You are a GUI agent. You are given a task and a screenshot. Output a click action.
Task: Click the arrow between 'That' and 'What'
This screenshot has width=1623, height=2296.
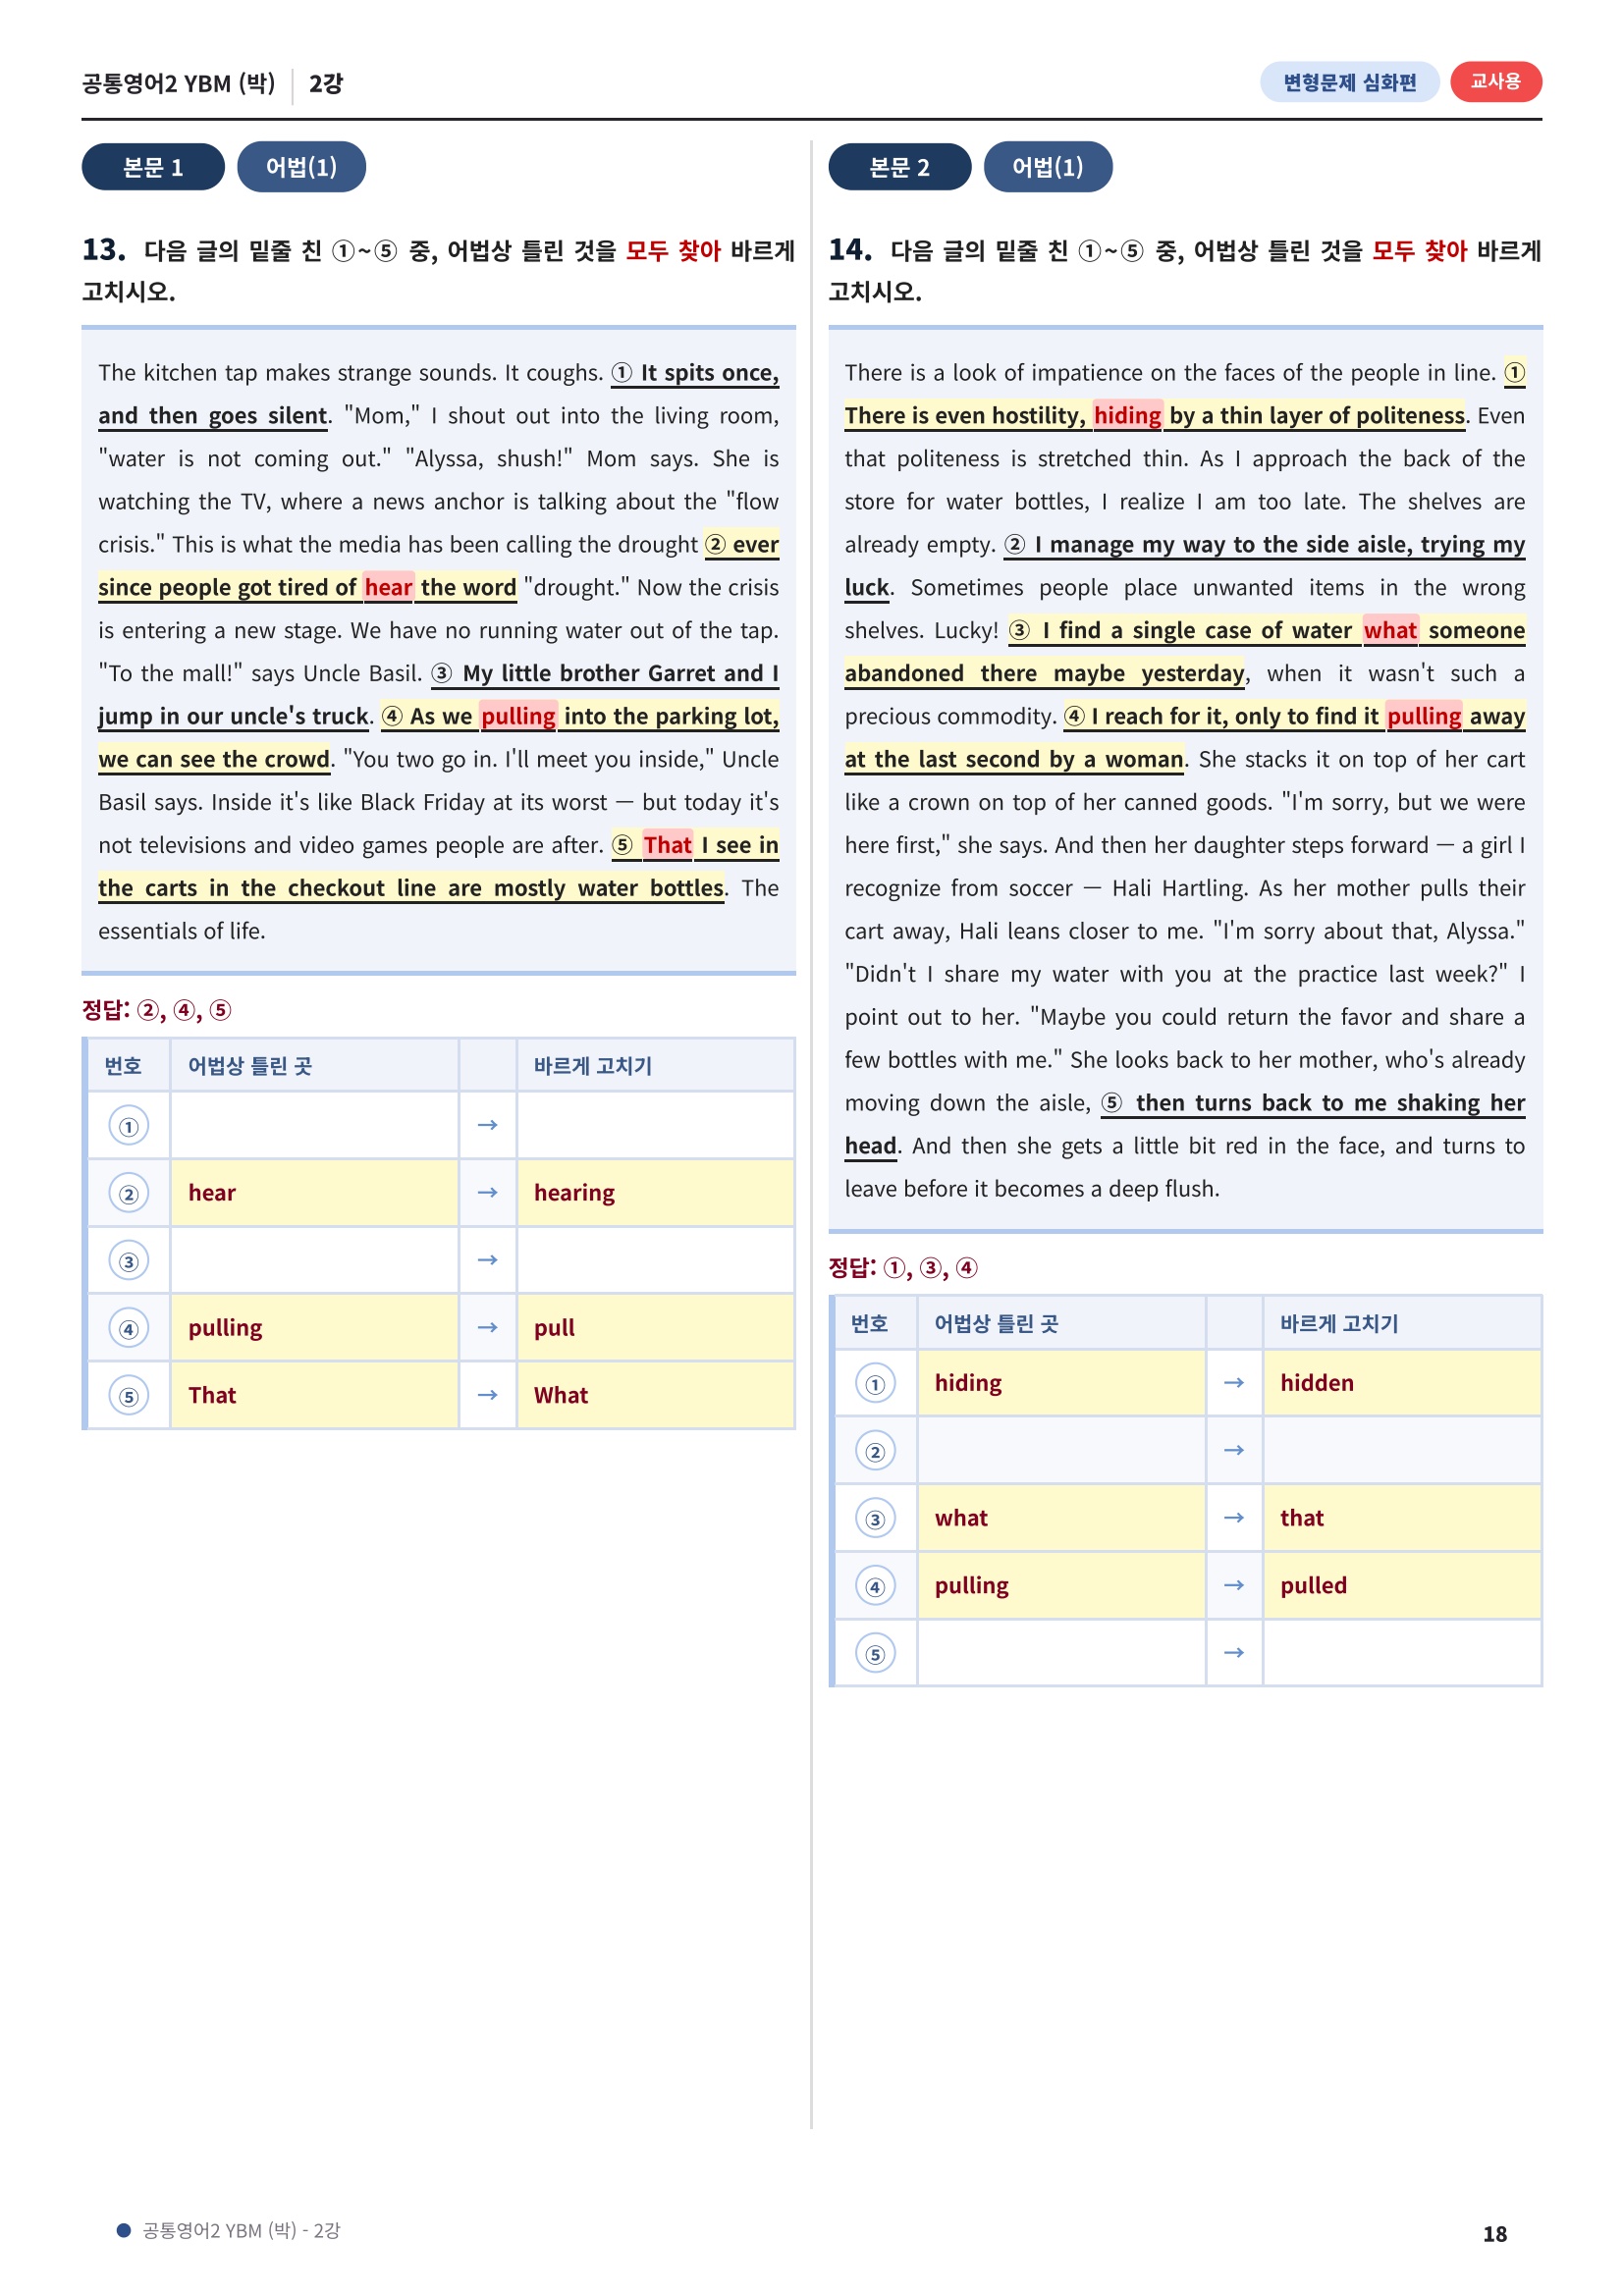coord(487,1395)
